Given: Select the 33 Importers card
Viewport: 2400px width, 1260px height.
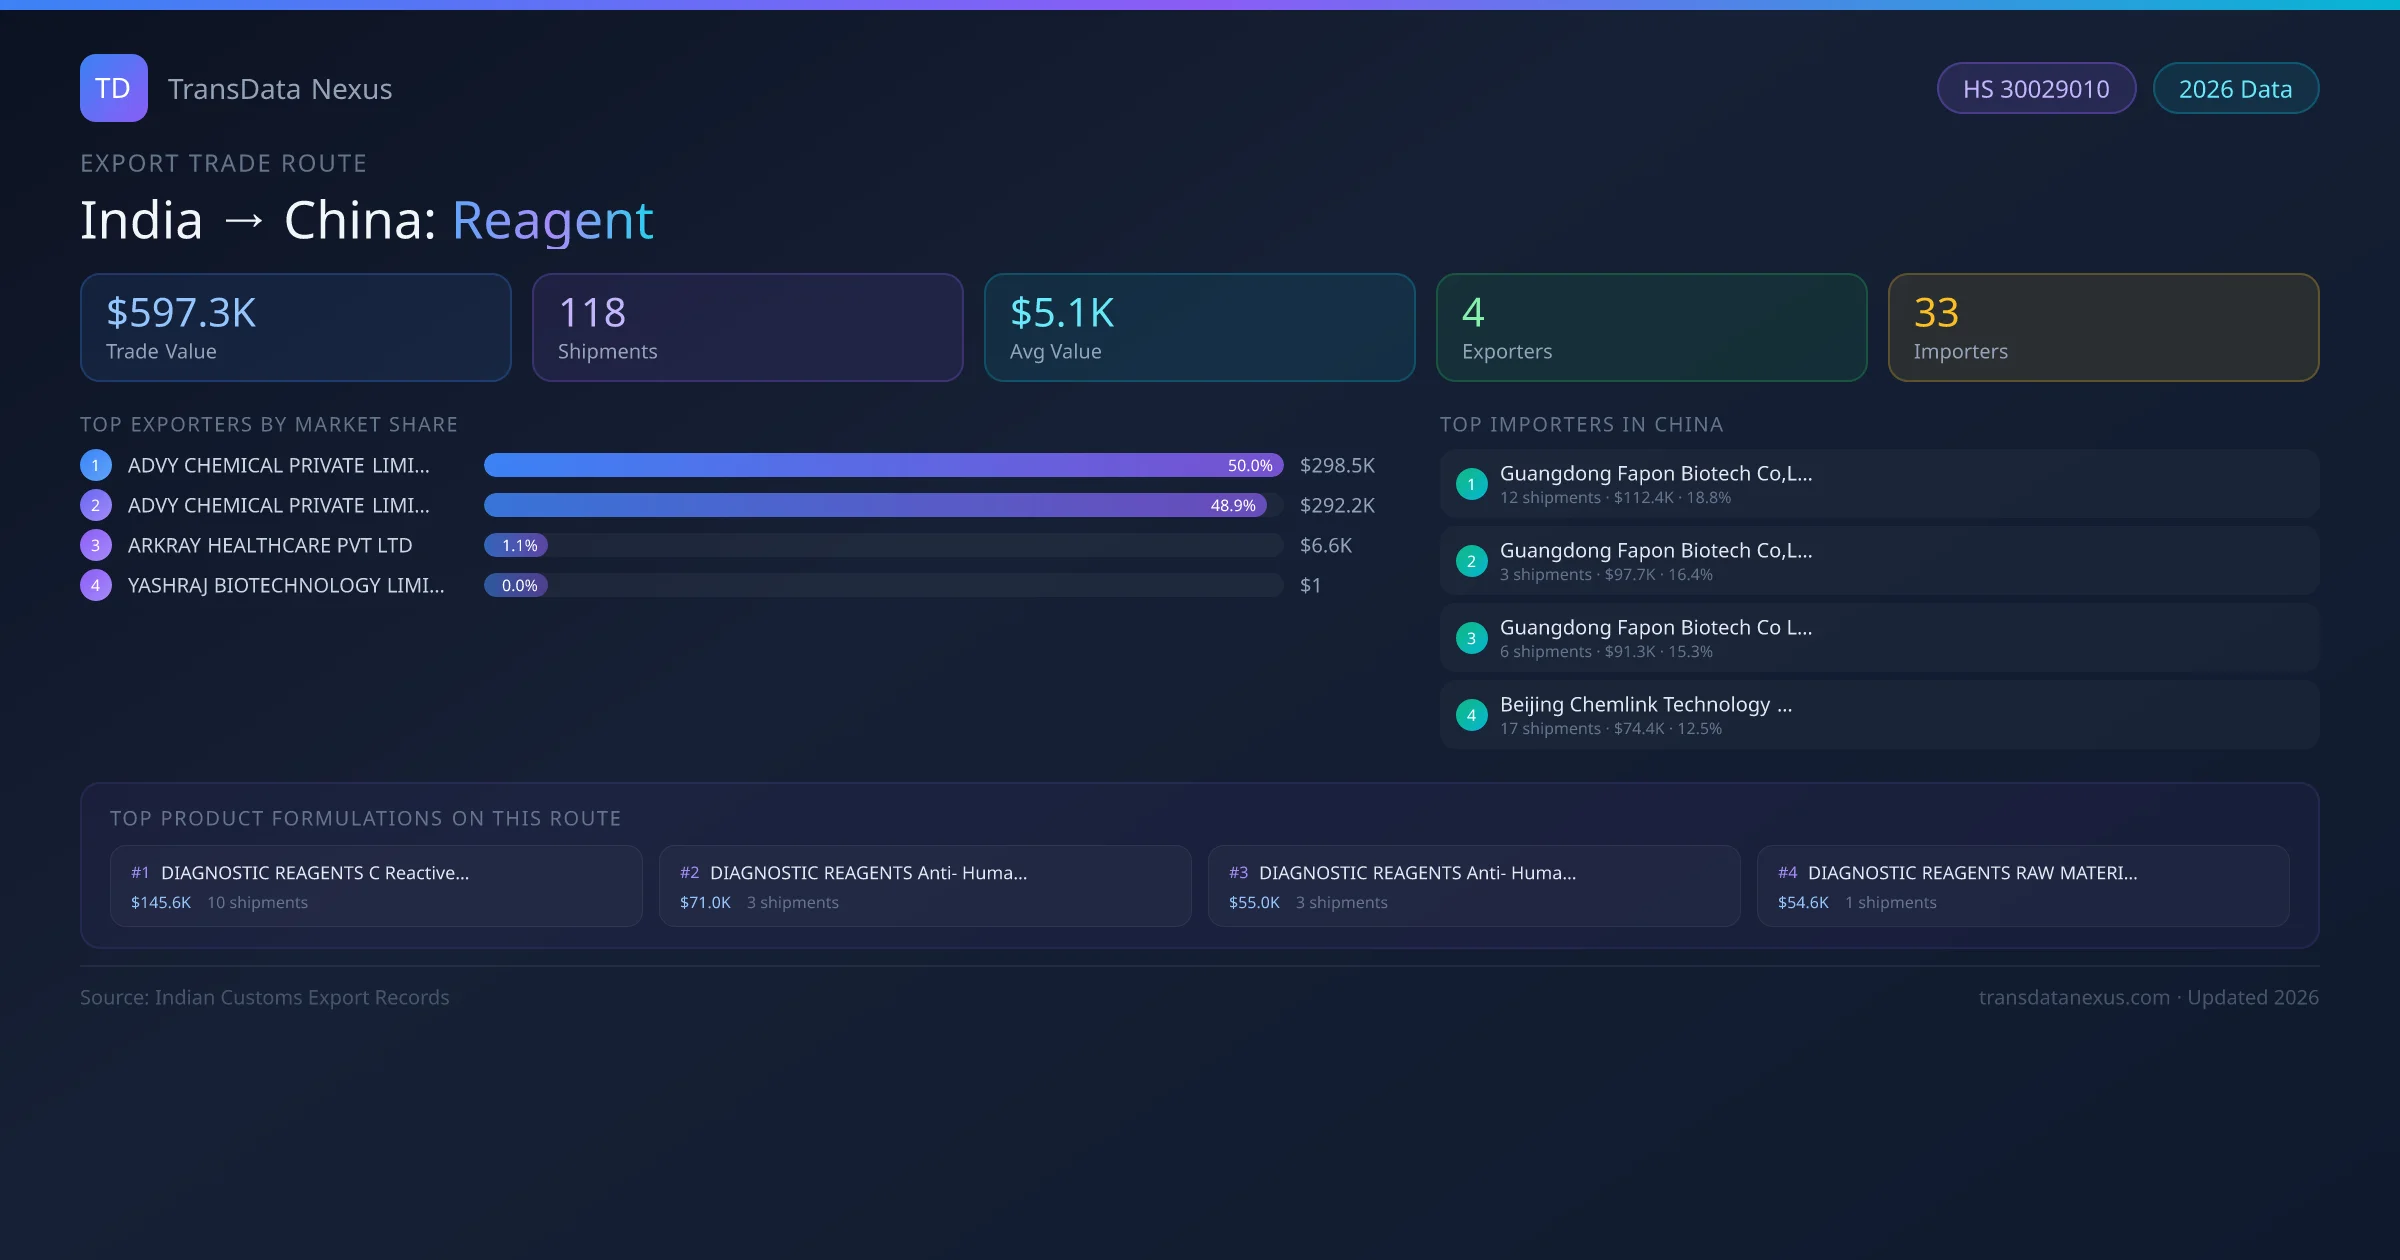Looking at the screenshot, I should pos(2102,327).
